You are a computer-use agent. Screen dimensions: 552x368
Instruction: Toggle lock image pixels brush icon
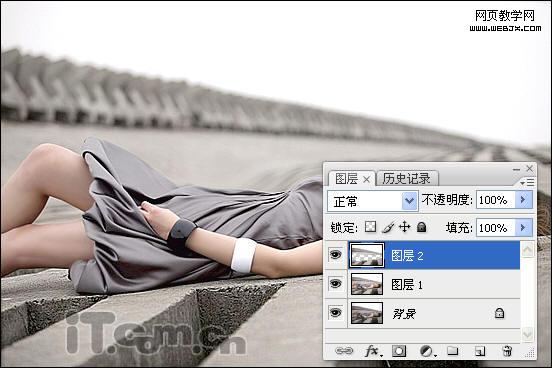coord(388,227)
